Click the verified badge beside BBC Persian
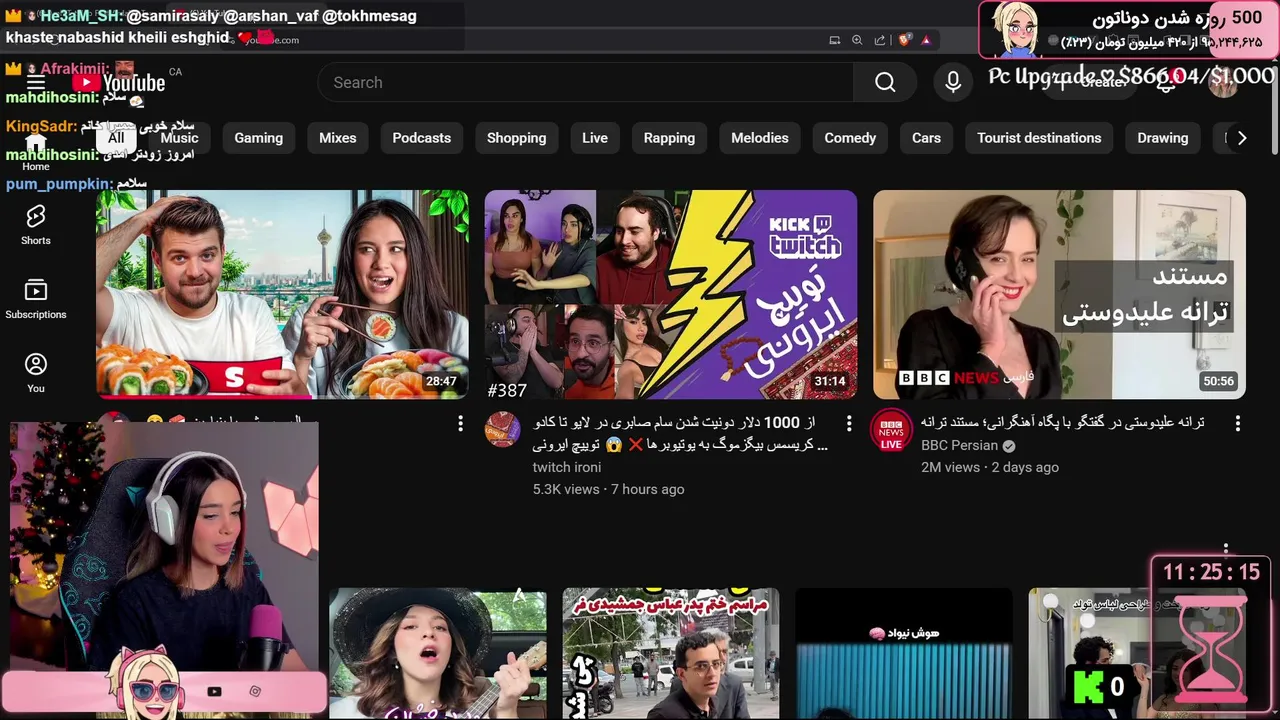Viewport: 1280px width, 720px height. 1009,446
